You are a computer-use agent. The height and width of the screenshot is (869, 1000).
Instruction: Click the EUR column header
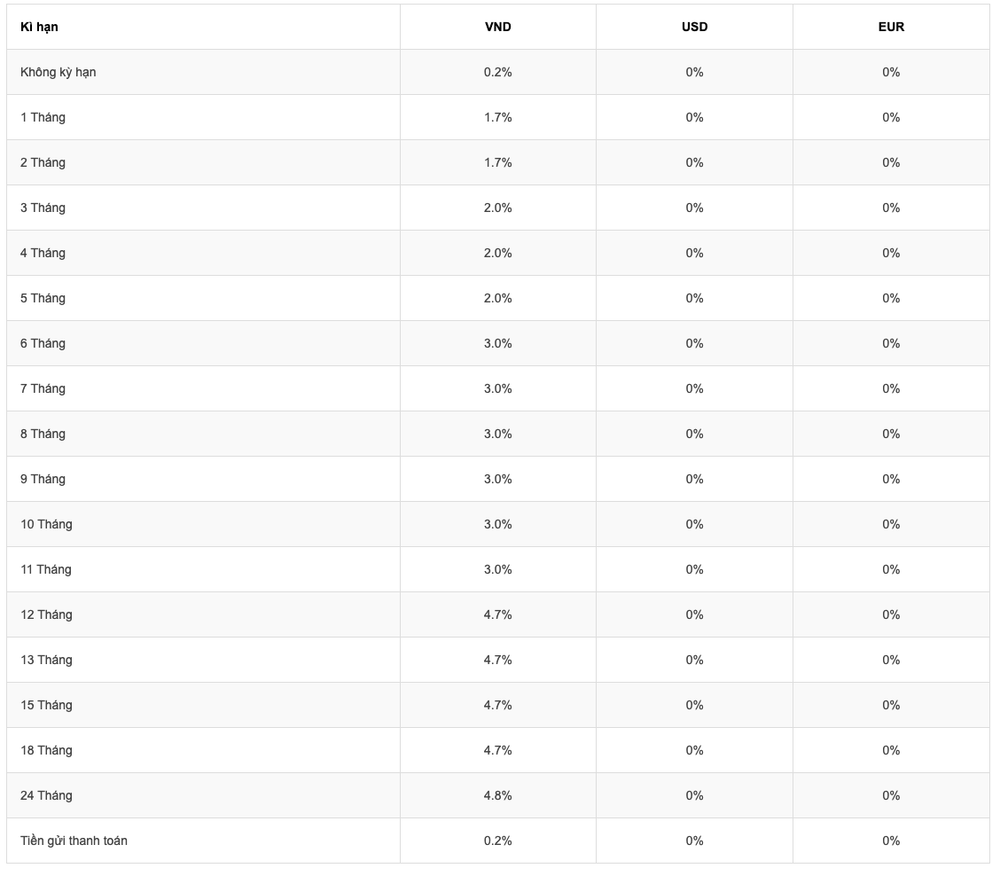891,27
